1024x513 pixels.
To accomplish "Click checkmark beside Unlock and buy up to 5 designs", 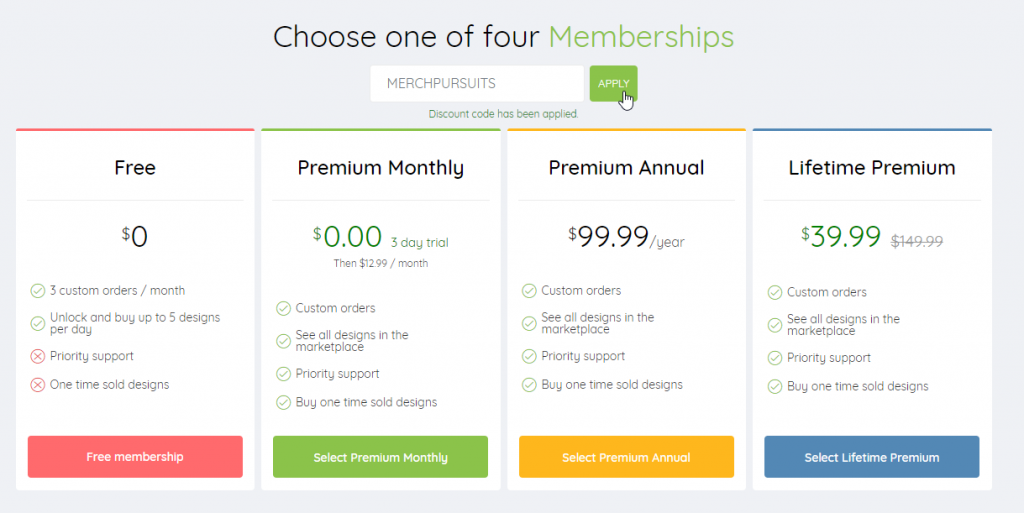I will coord(38,324).
